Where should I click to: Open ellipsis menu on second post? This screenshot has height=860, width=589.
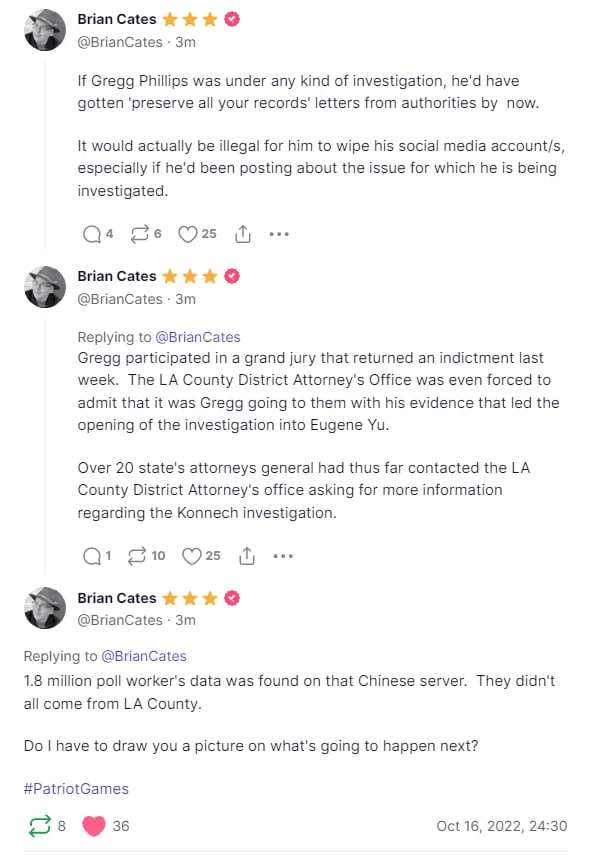(283, 556)
